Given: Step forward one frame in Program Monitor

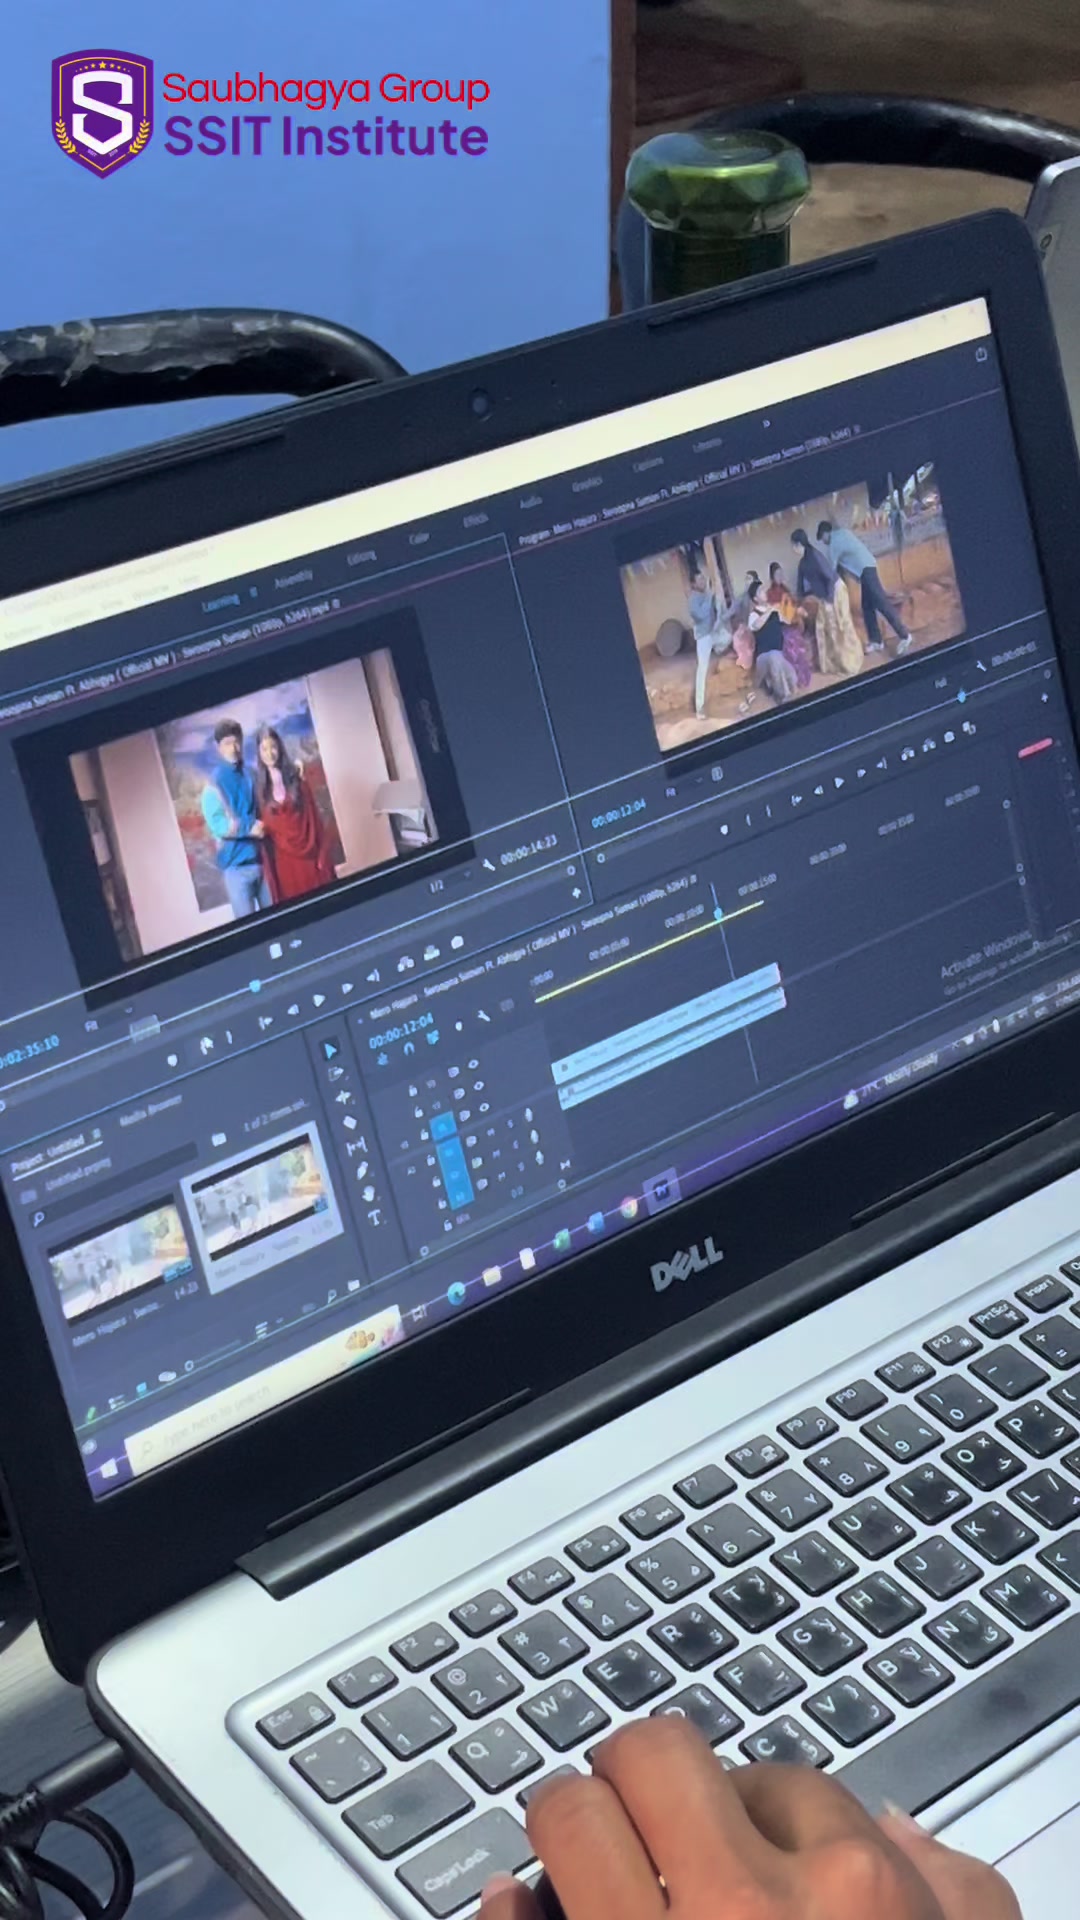Looking at the screenshot, I should [861, 774].
